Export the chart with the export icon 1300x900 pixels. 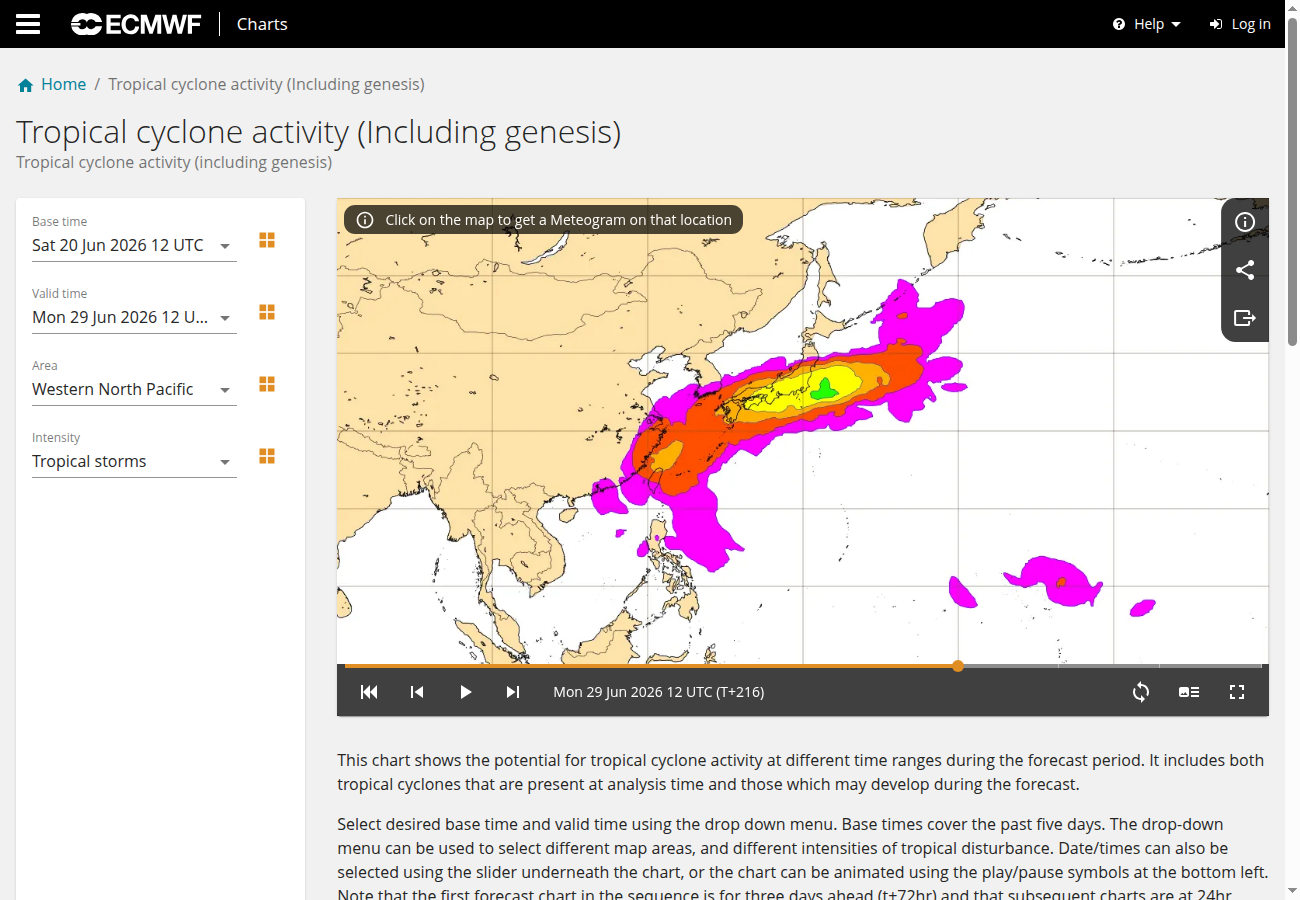coord(1245,318)
